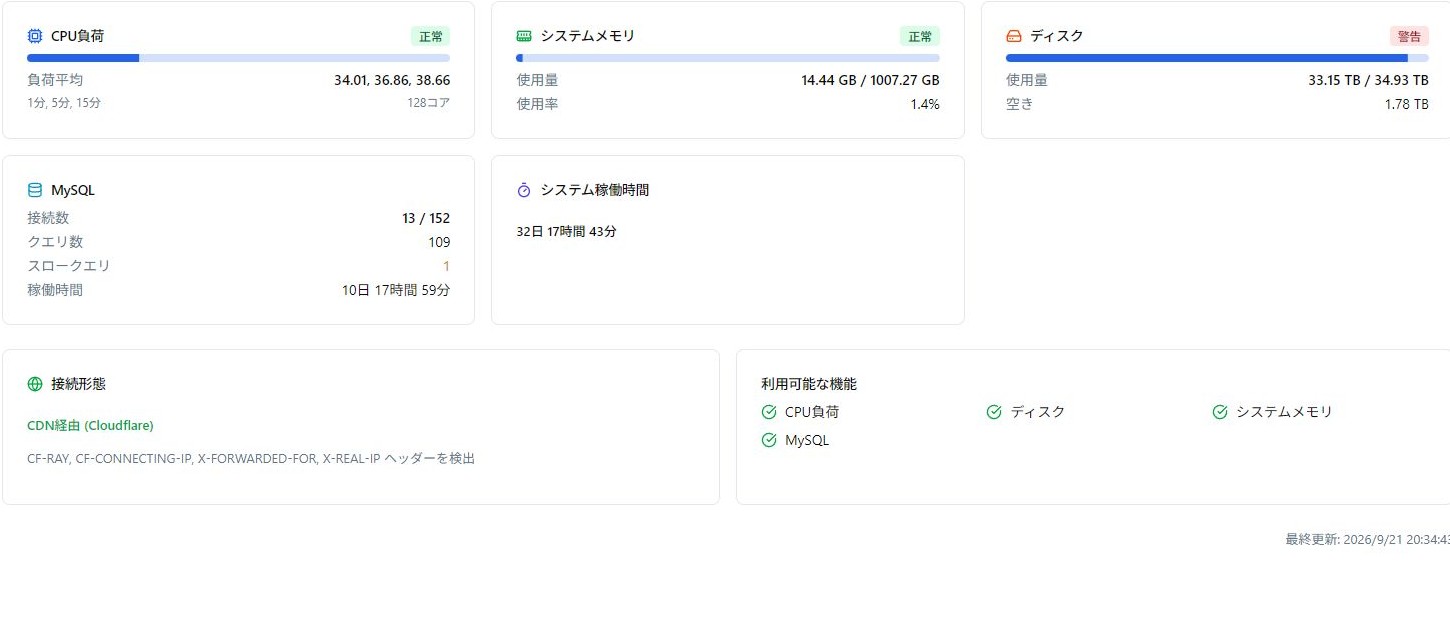Click the CPU負荷 card title
Screen dimensions: 1450x620
click(x=77, y=36)
